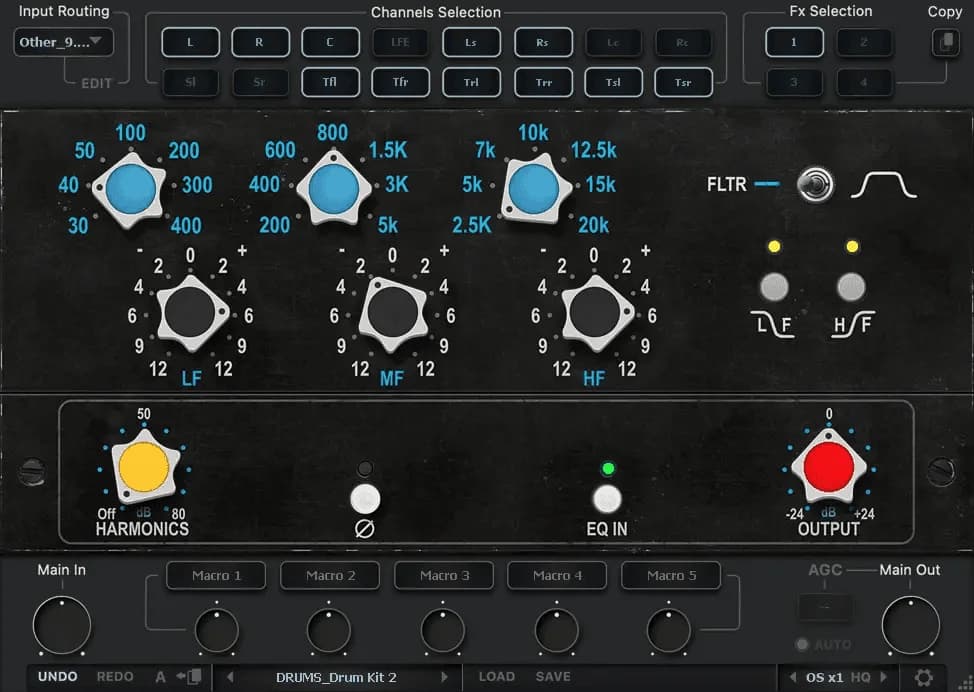The height and width of the screenshot is (692, 974).
Task: Open the Input Routing dropdown
Action: point(64,42)
